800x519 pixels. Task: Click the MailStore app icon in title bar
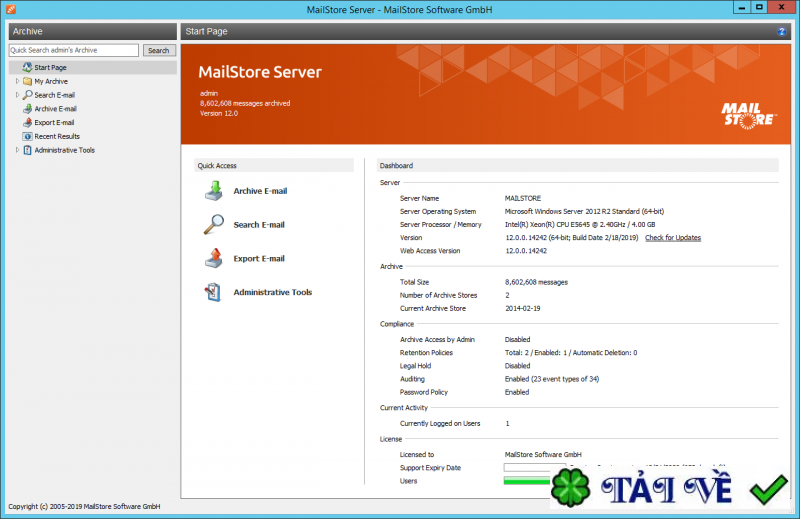point(10,9)
